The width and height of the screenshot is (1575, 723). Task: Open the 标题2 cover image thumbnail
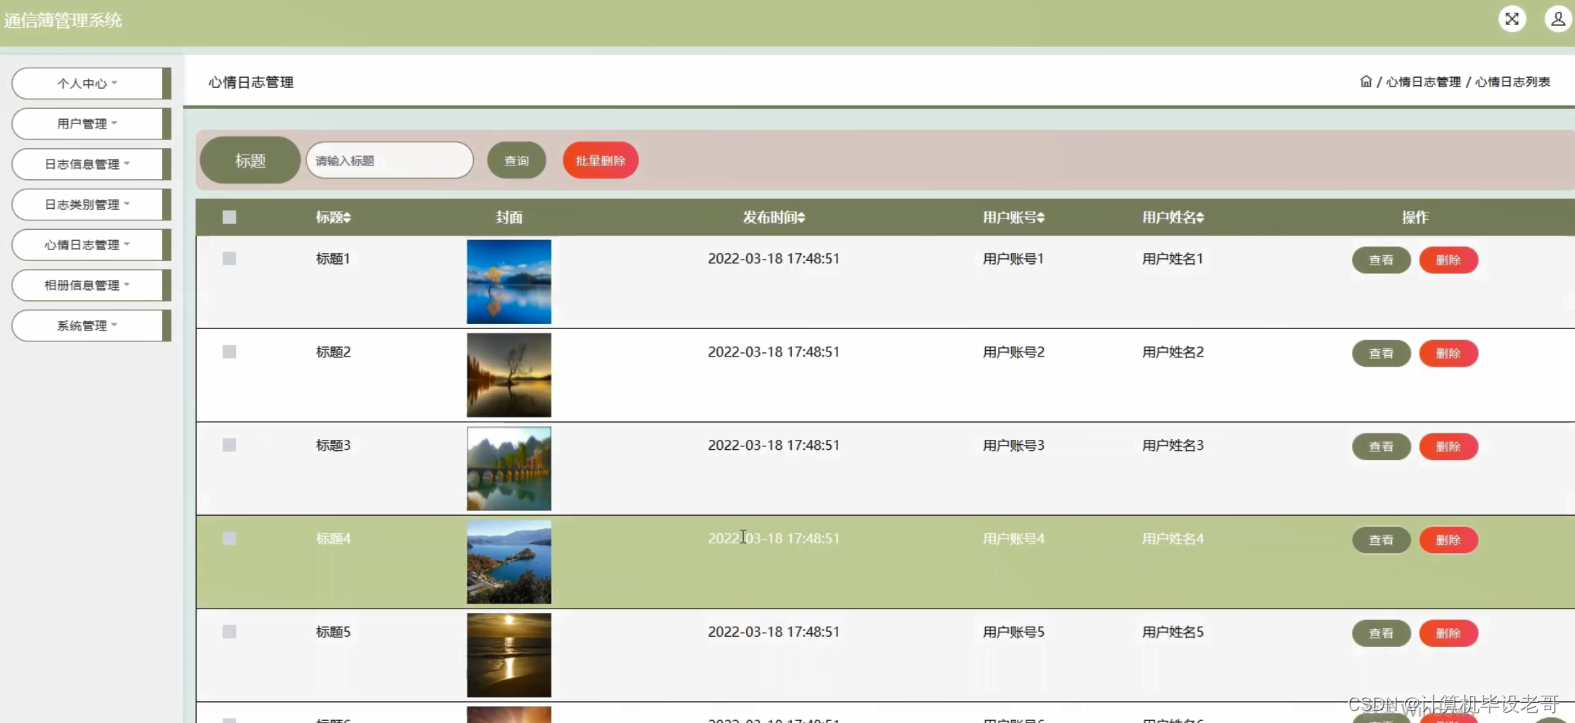(x=509, y=375)
